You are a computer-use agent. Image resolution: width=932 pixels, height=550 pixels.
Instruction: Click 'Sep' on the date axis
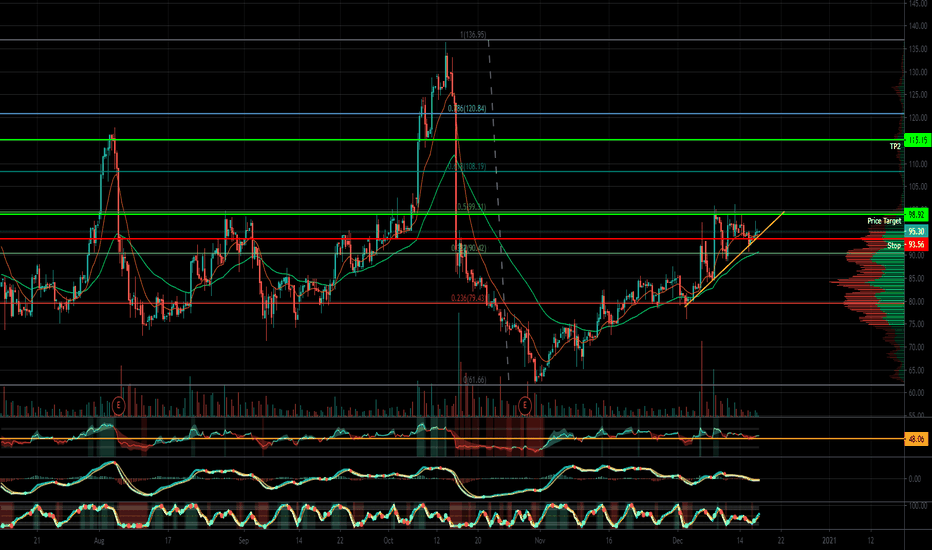tap(243, 541)
